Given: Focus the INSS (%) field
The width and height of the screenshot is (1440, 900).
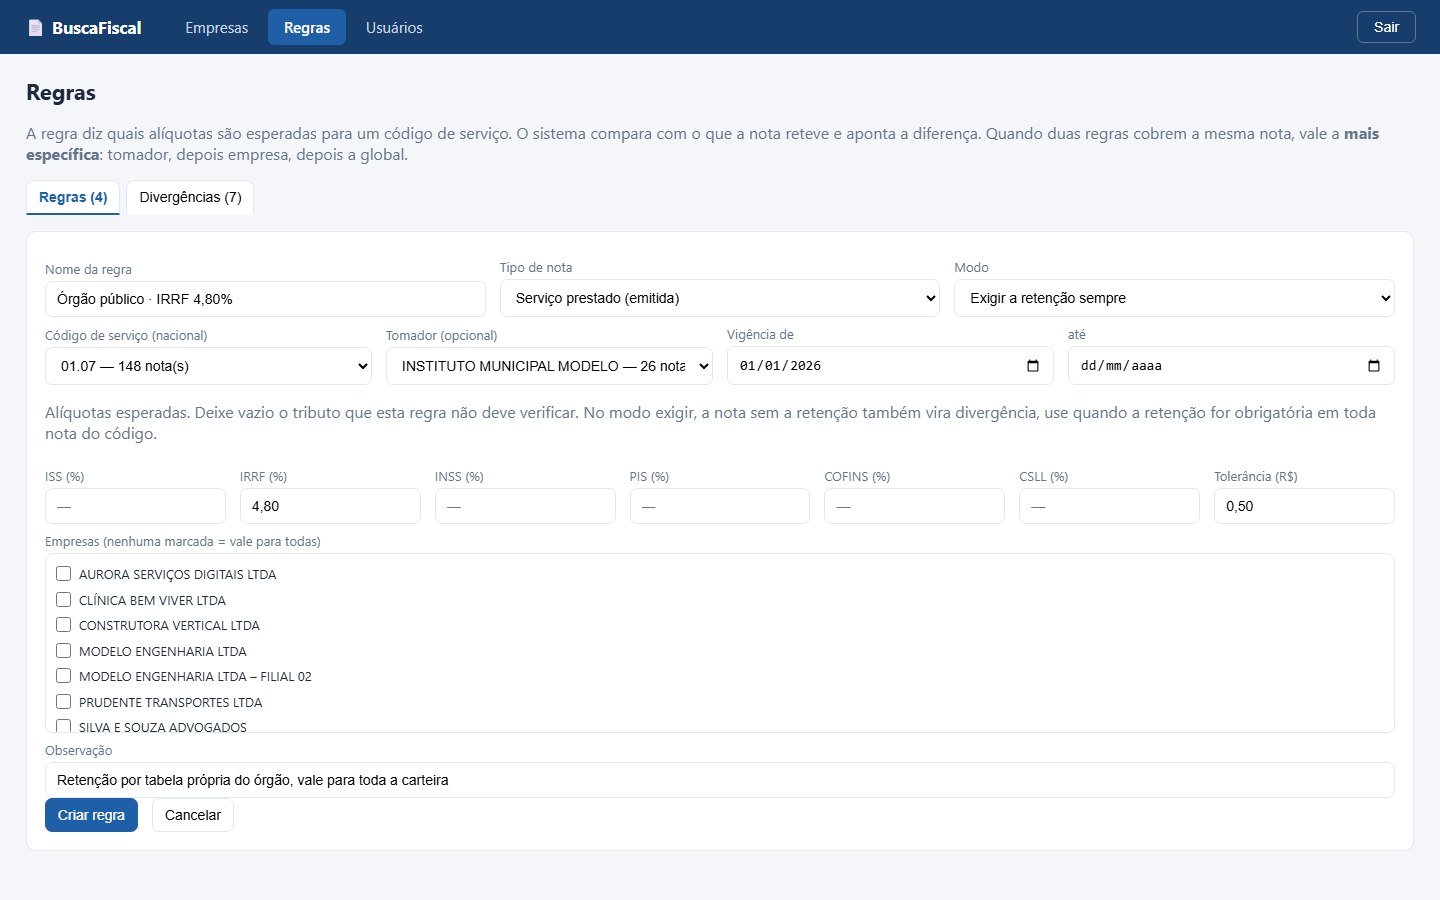Looking at the screenshot, I should pyautogui.click(x=525, y=506).
